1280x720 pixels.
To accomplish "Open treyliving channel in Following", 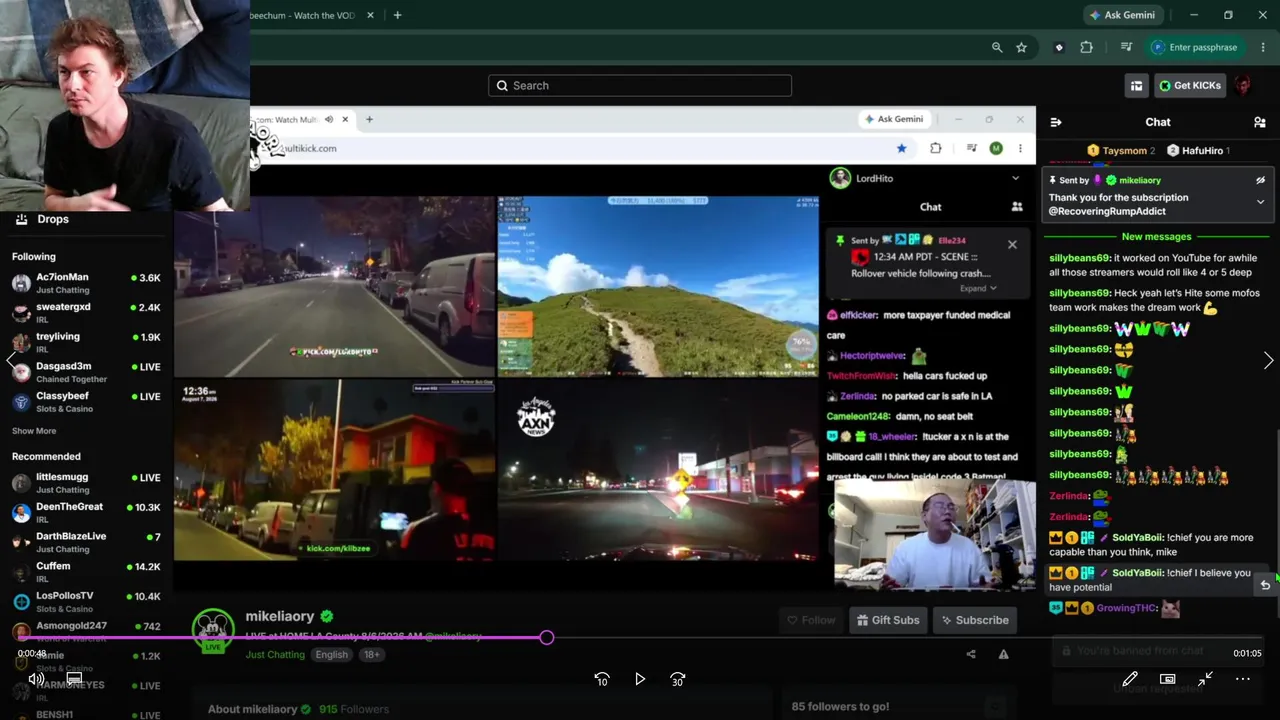I will point(86,342).
